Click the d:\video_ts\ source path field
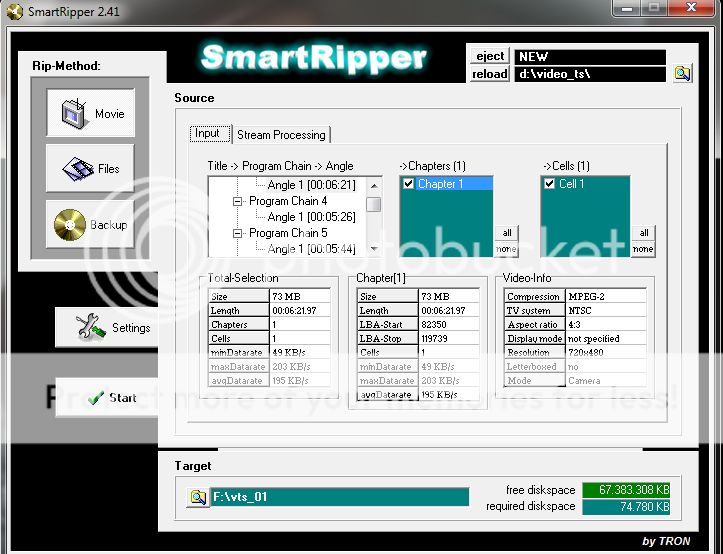 pyautogui.click(x=590, y=74)
